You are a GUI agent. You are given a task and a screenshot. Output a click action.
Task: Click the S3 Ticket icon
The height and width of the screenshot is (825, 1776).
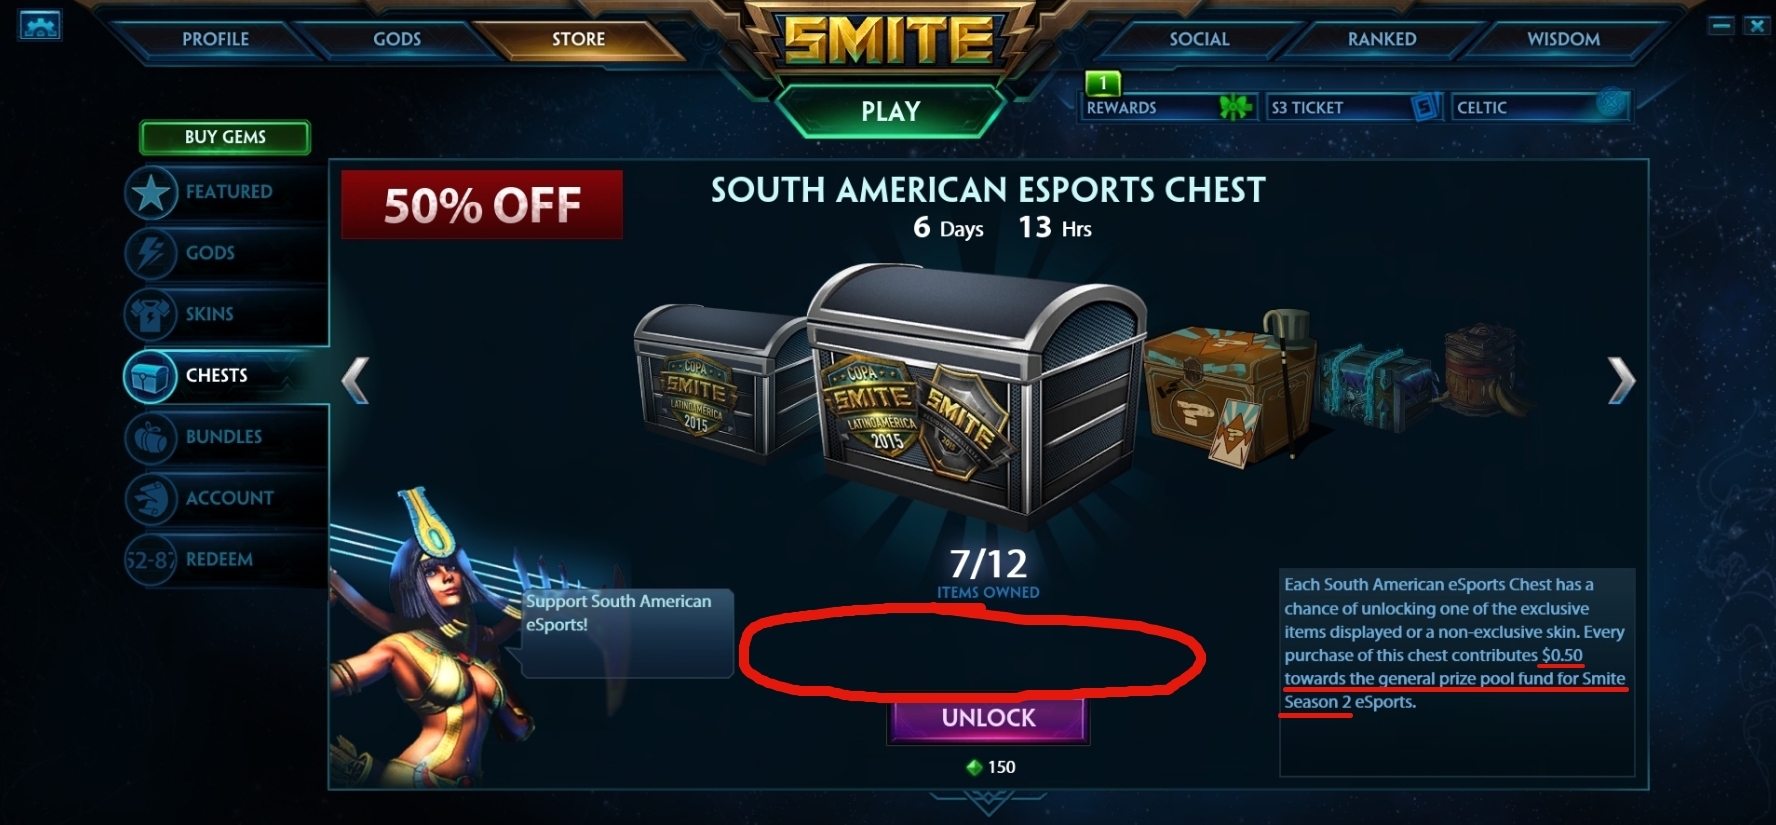pos(1427,106)
